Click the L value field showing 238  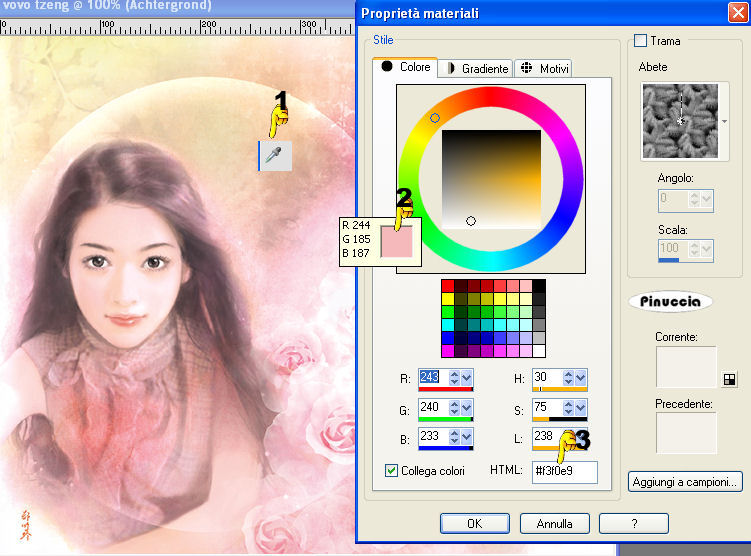(547, 436)
